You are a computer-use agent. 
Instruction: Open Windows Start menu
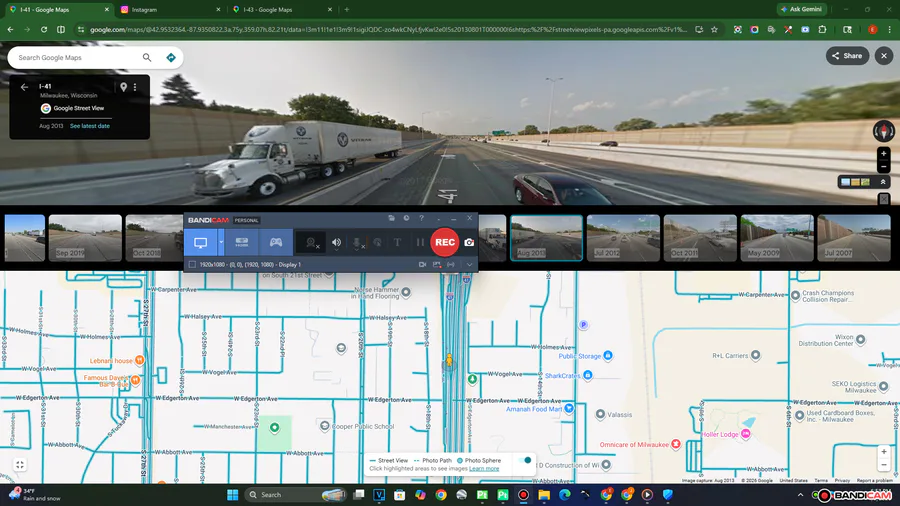(x=232, y=495)
